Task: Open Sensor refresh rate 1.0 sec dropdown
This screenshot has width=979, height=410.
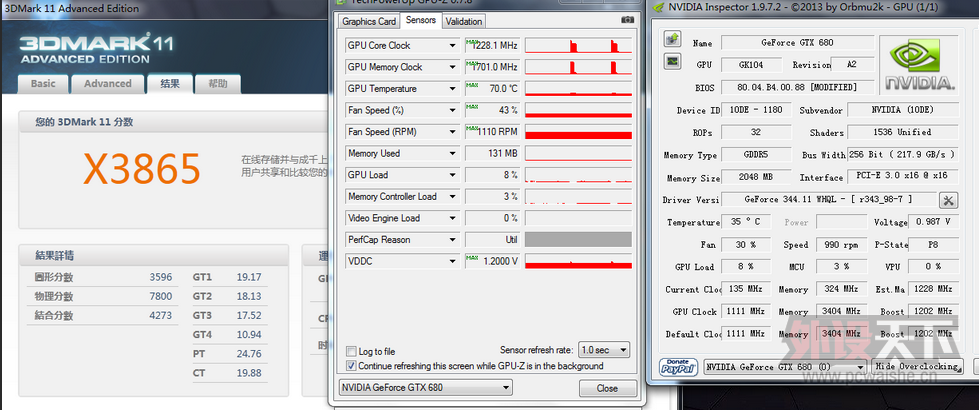Action: pos(604,350)
